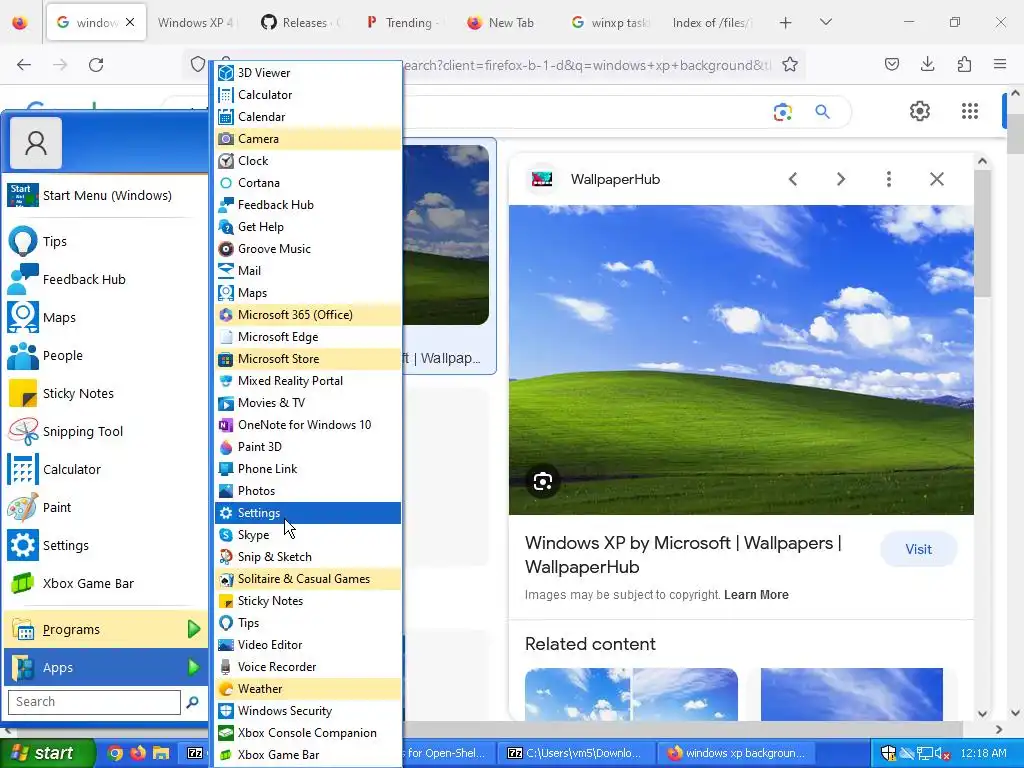Switch to the Windows XP browser tab
1024x768 pixels.
tap(196, 22)
